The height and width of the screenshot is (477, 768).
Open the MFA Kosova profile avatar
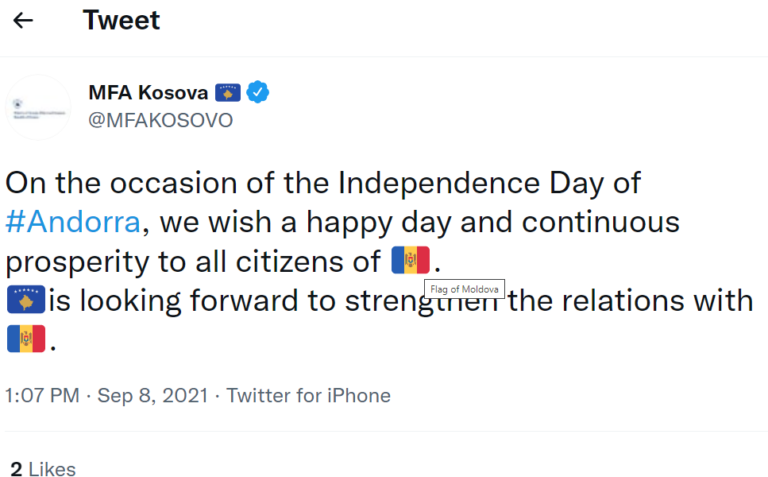38,106
